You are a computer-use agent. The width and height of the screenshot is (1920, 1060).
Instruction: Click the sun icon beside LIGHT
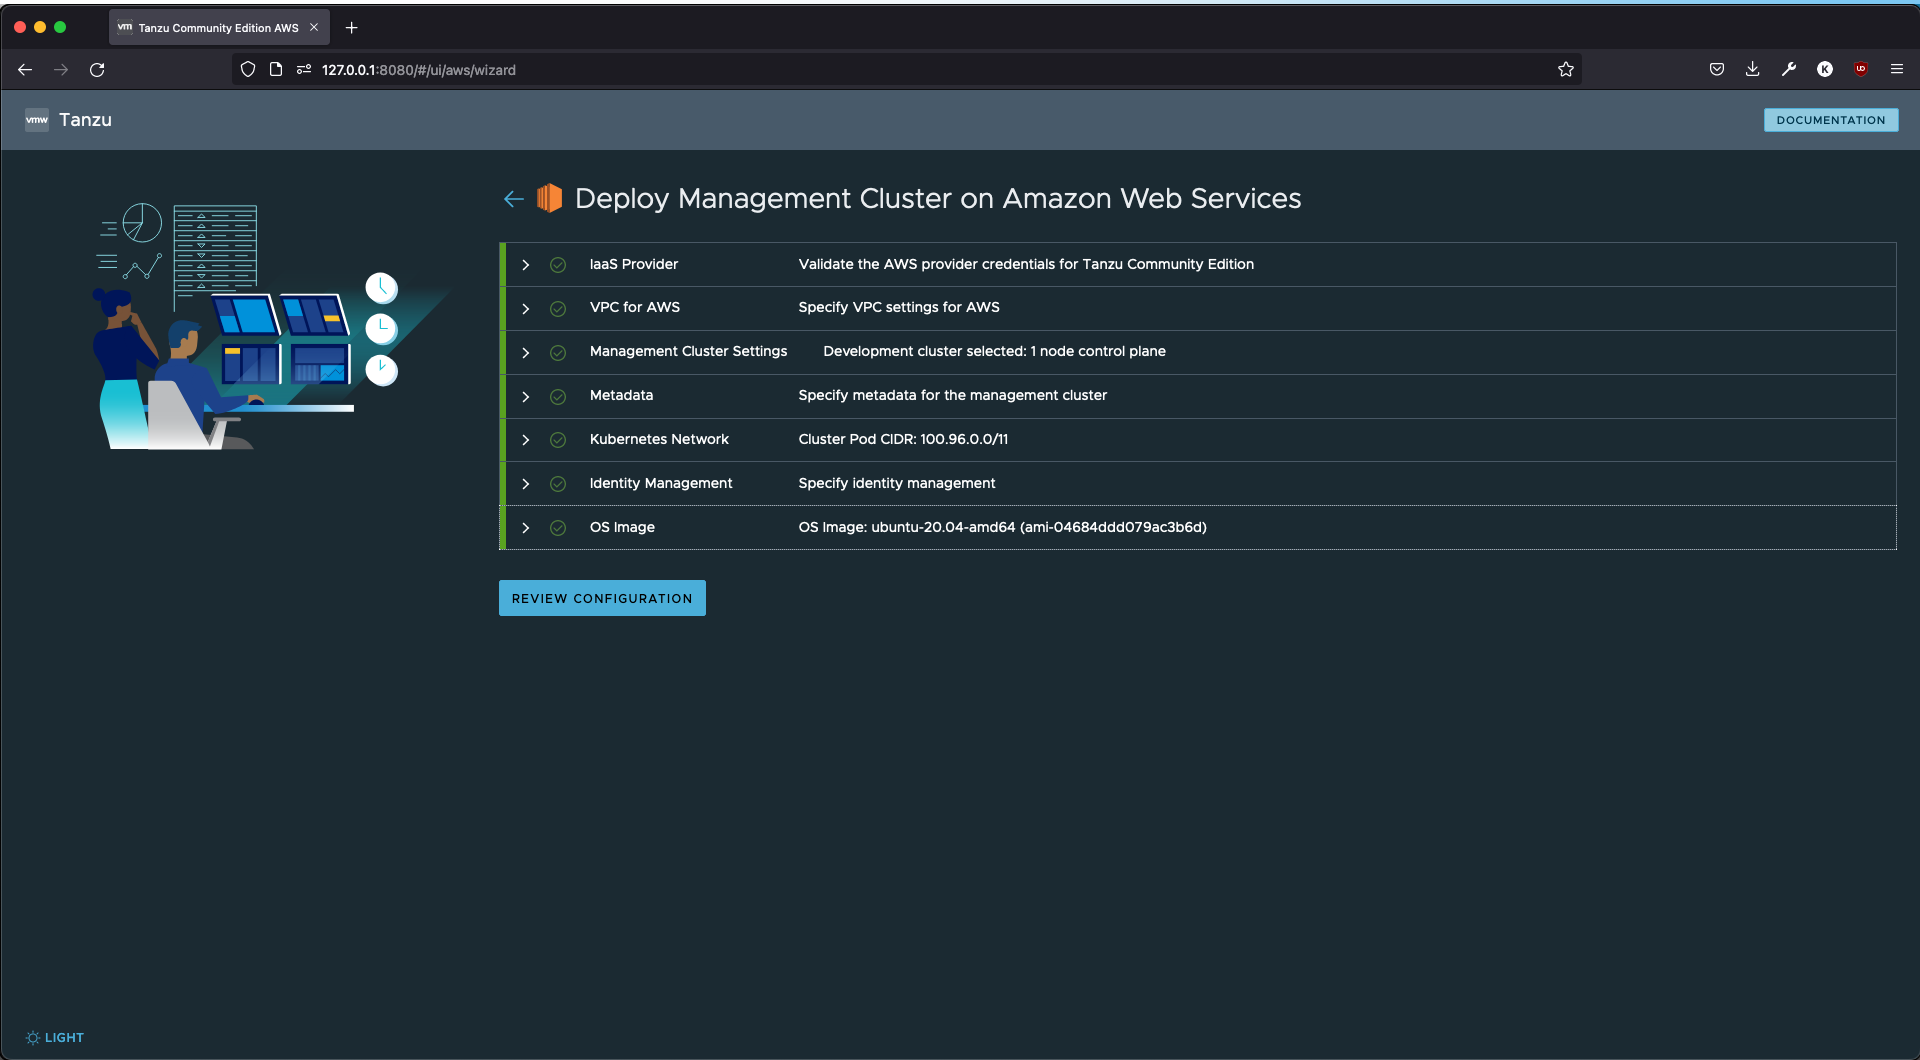pyautogui.click(x=33, y=1038)
